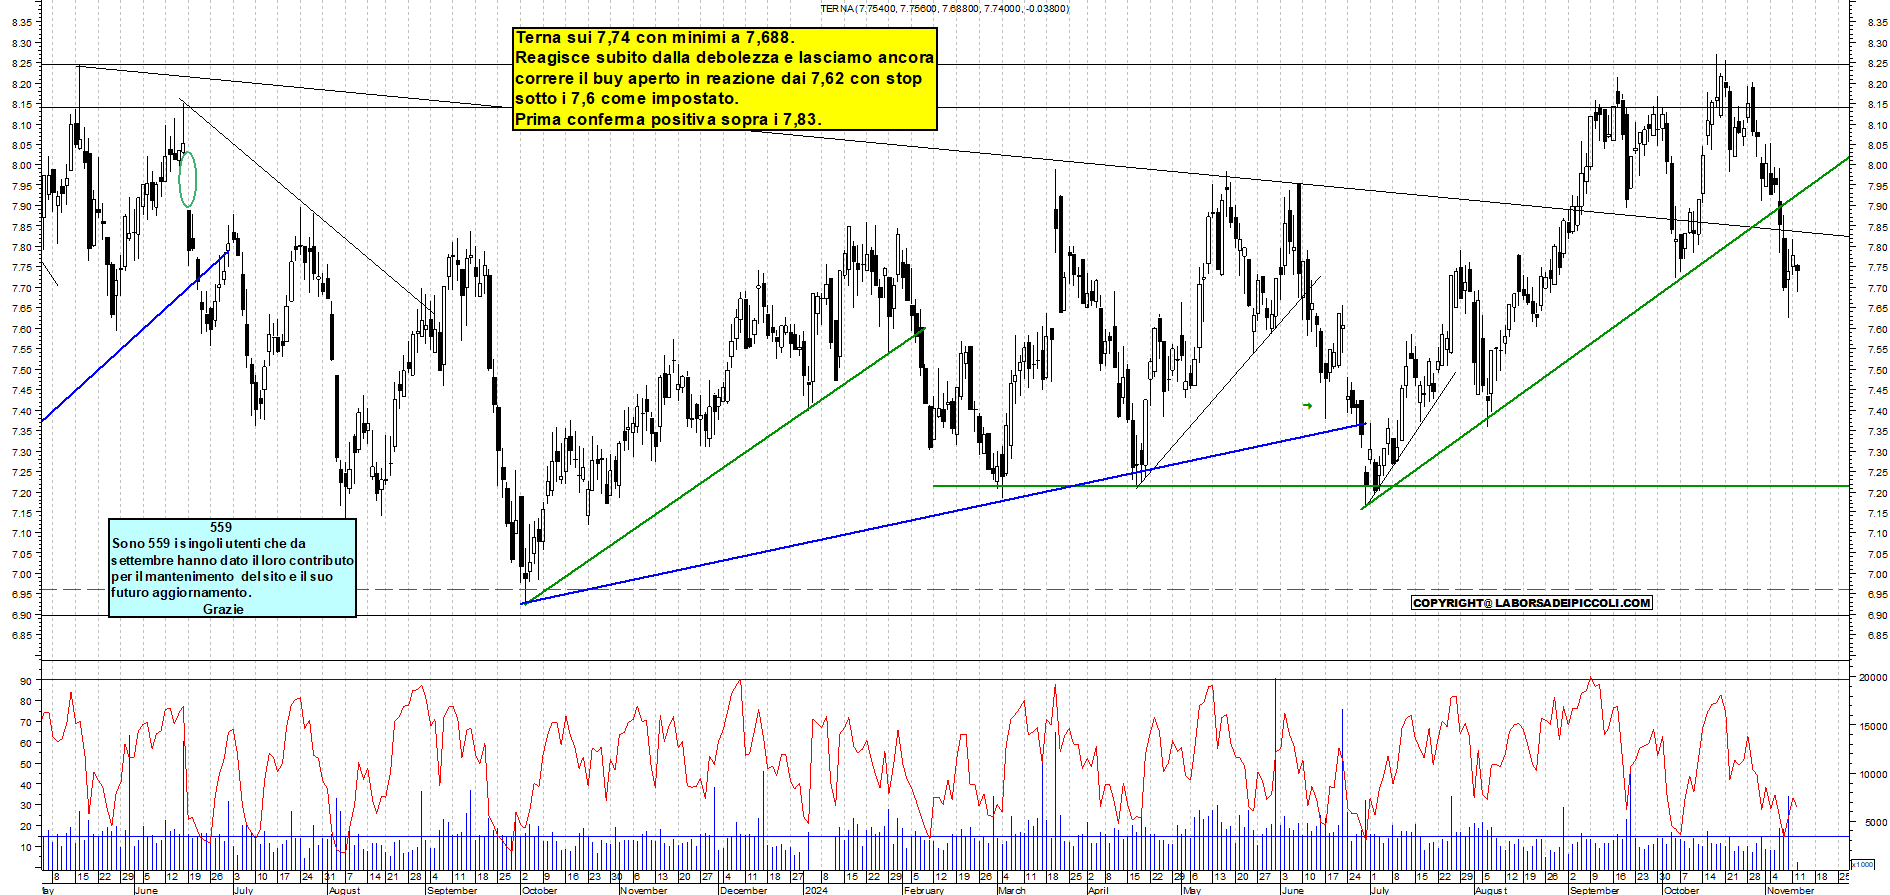
Task: Click the '30' oscillator axis label
Action: 24,805
